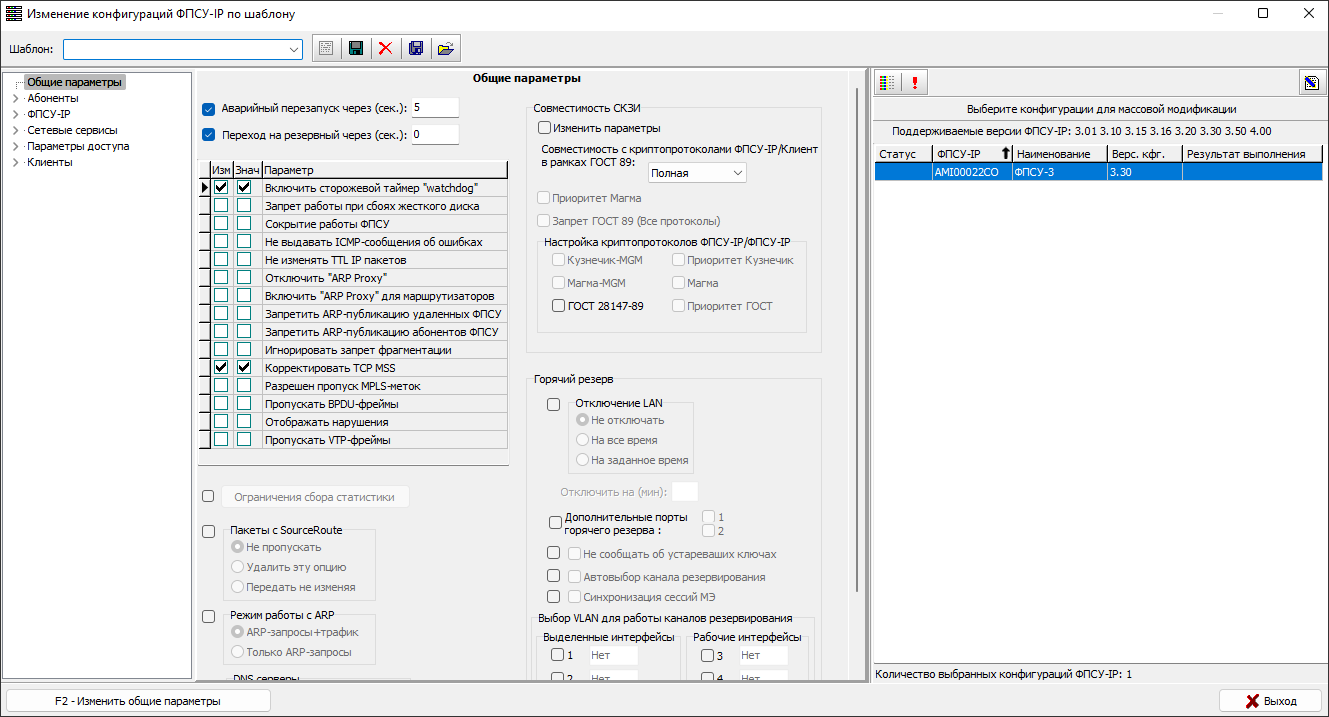The width and height of the screenshot is (1329, 717).
Task: Click the edit document icon at far right
Action: pyautogui.click(x=1310, y=83)
